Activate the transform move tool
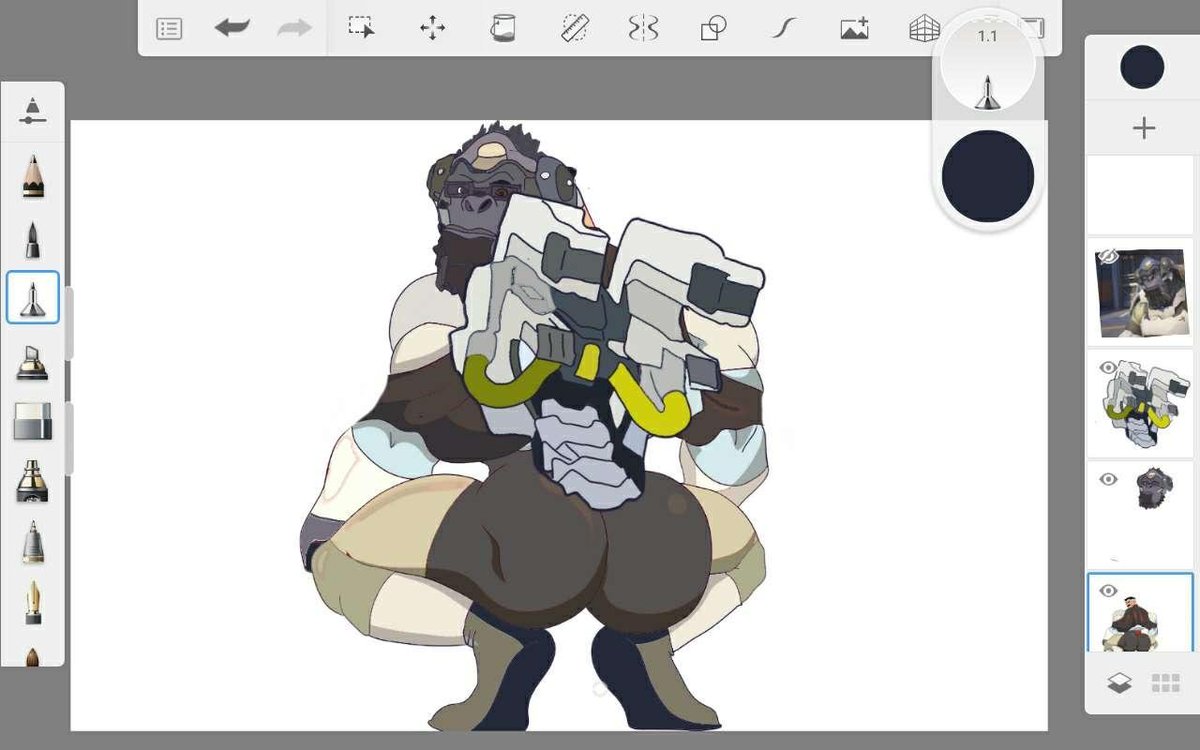1200x750 pixels. point(433,28)
